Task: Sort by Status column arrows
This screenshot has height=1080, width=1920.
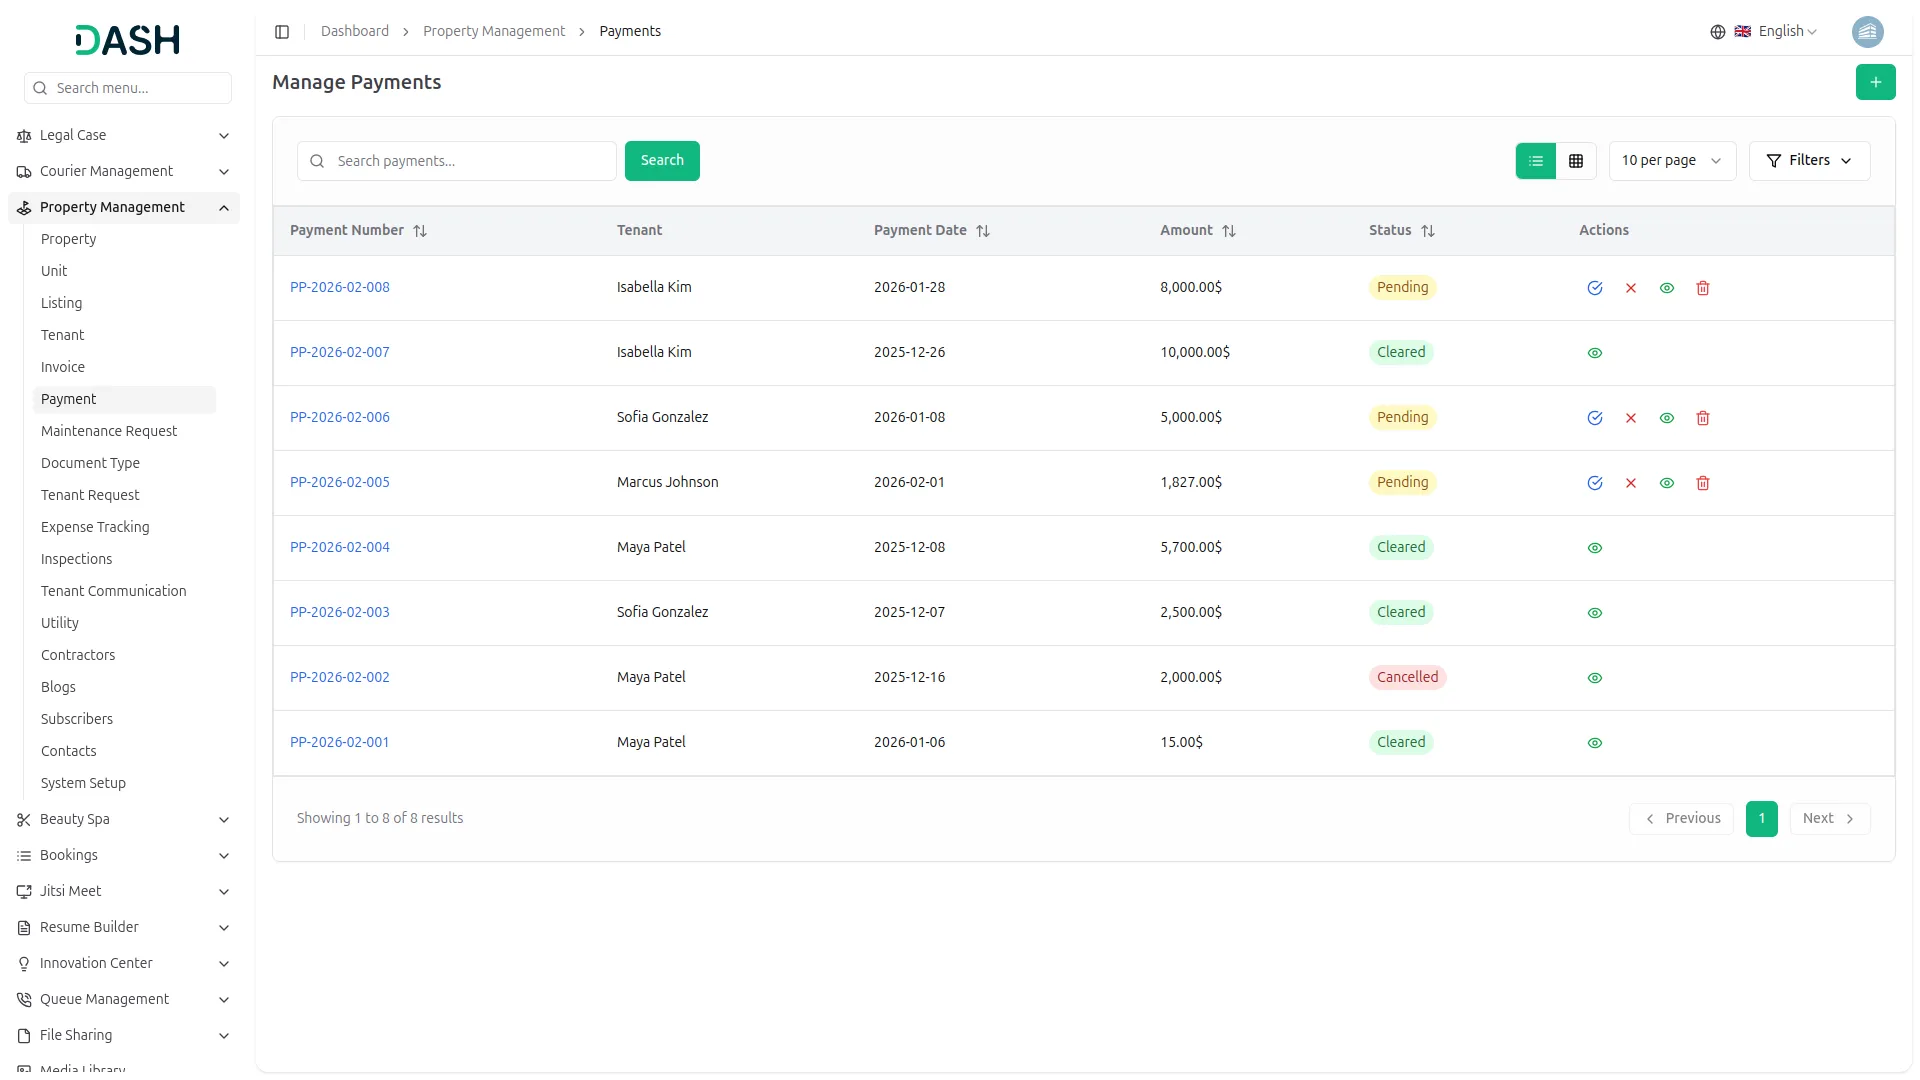Action: tap(1428, 231)
